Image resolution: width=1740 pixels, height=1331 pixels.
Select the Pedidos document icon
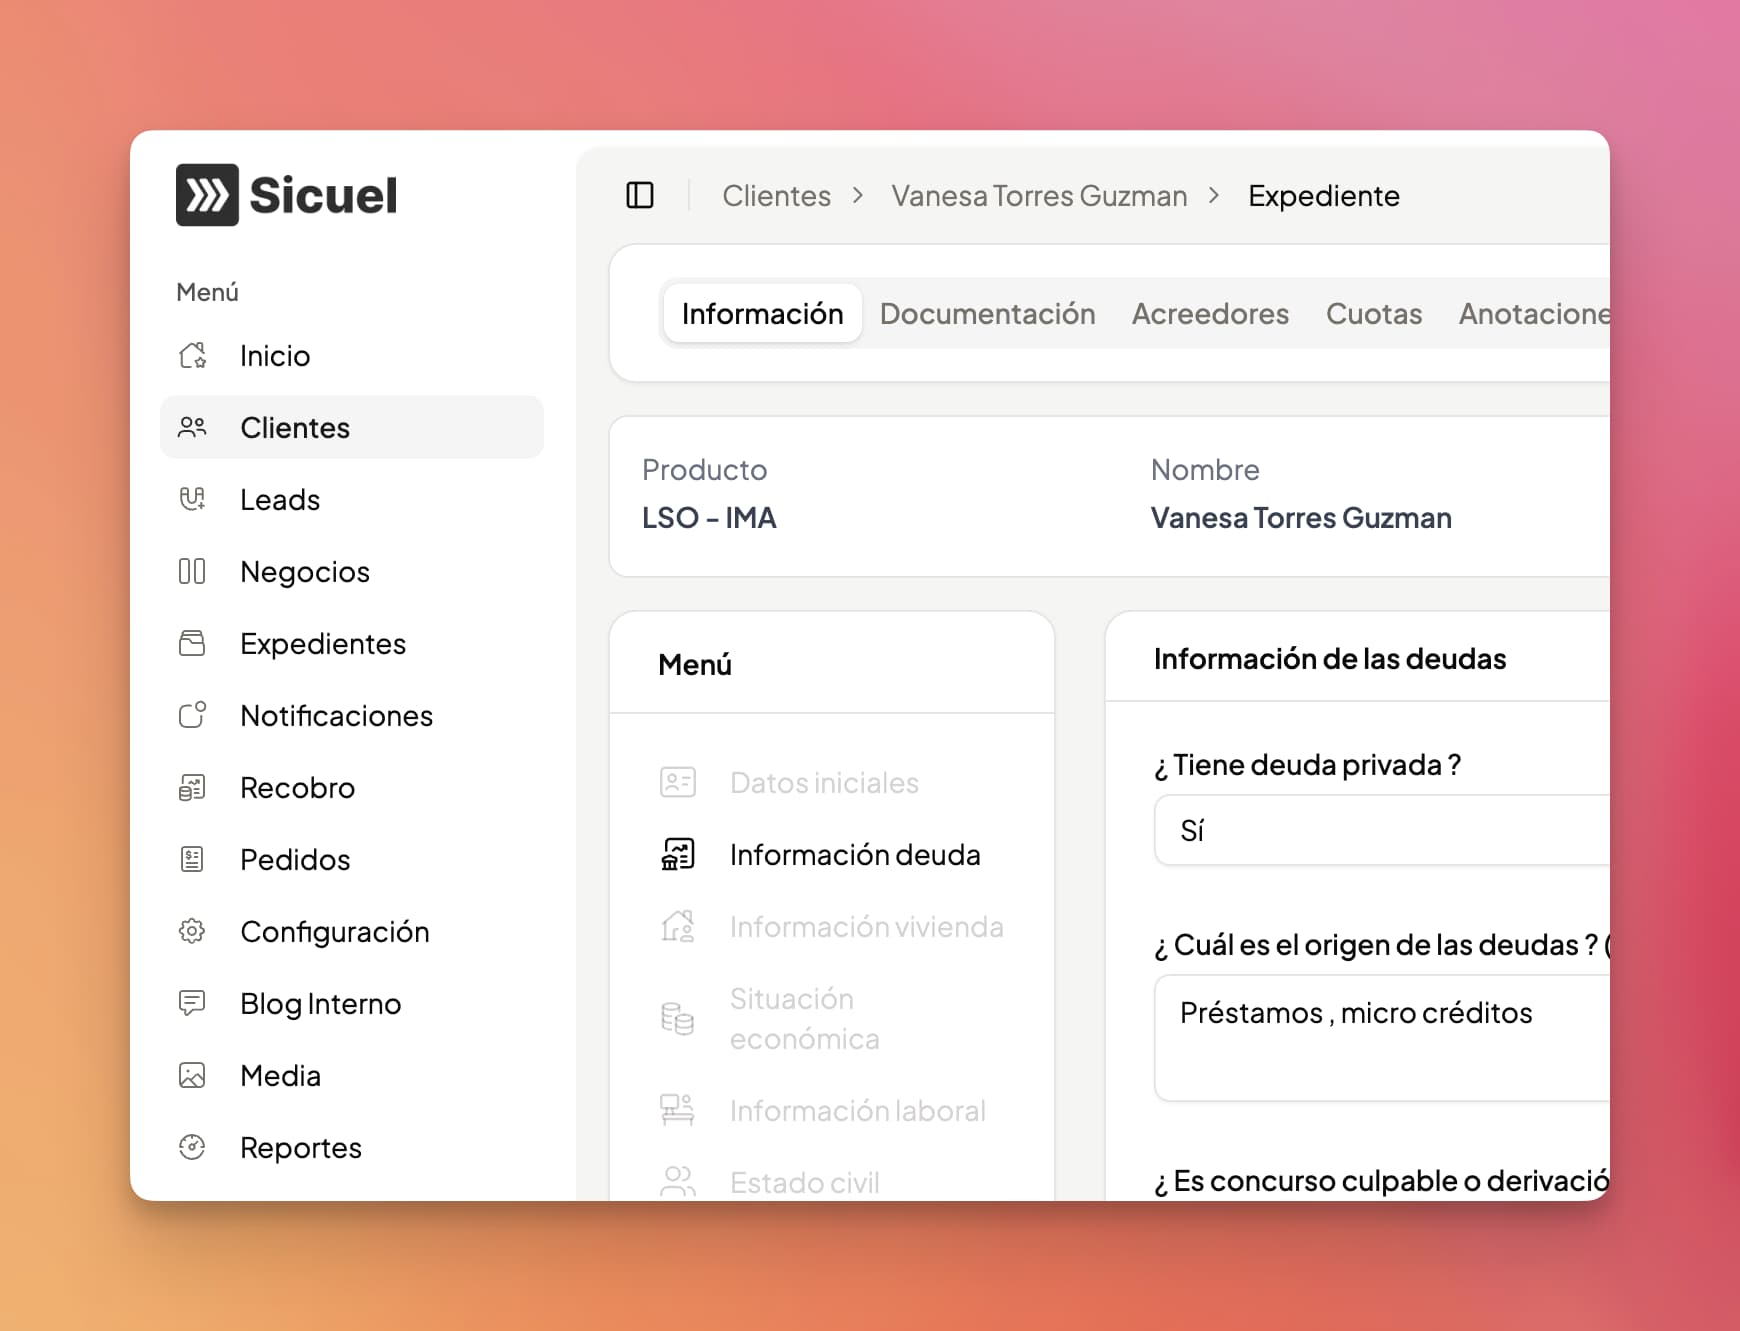coord(192,859)
